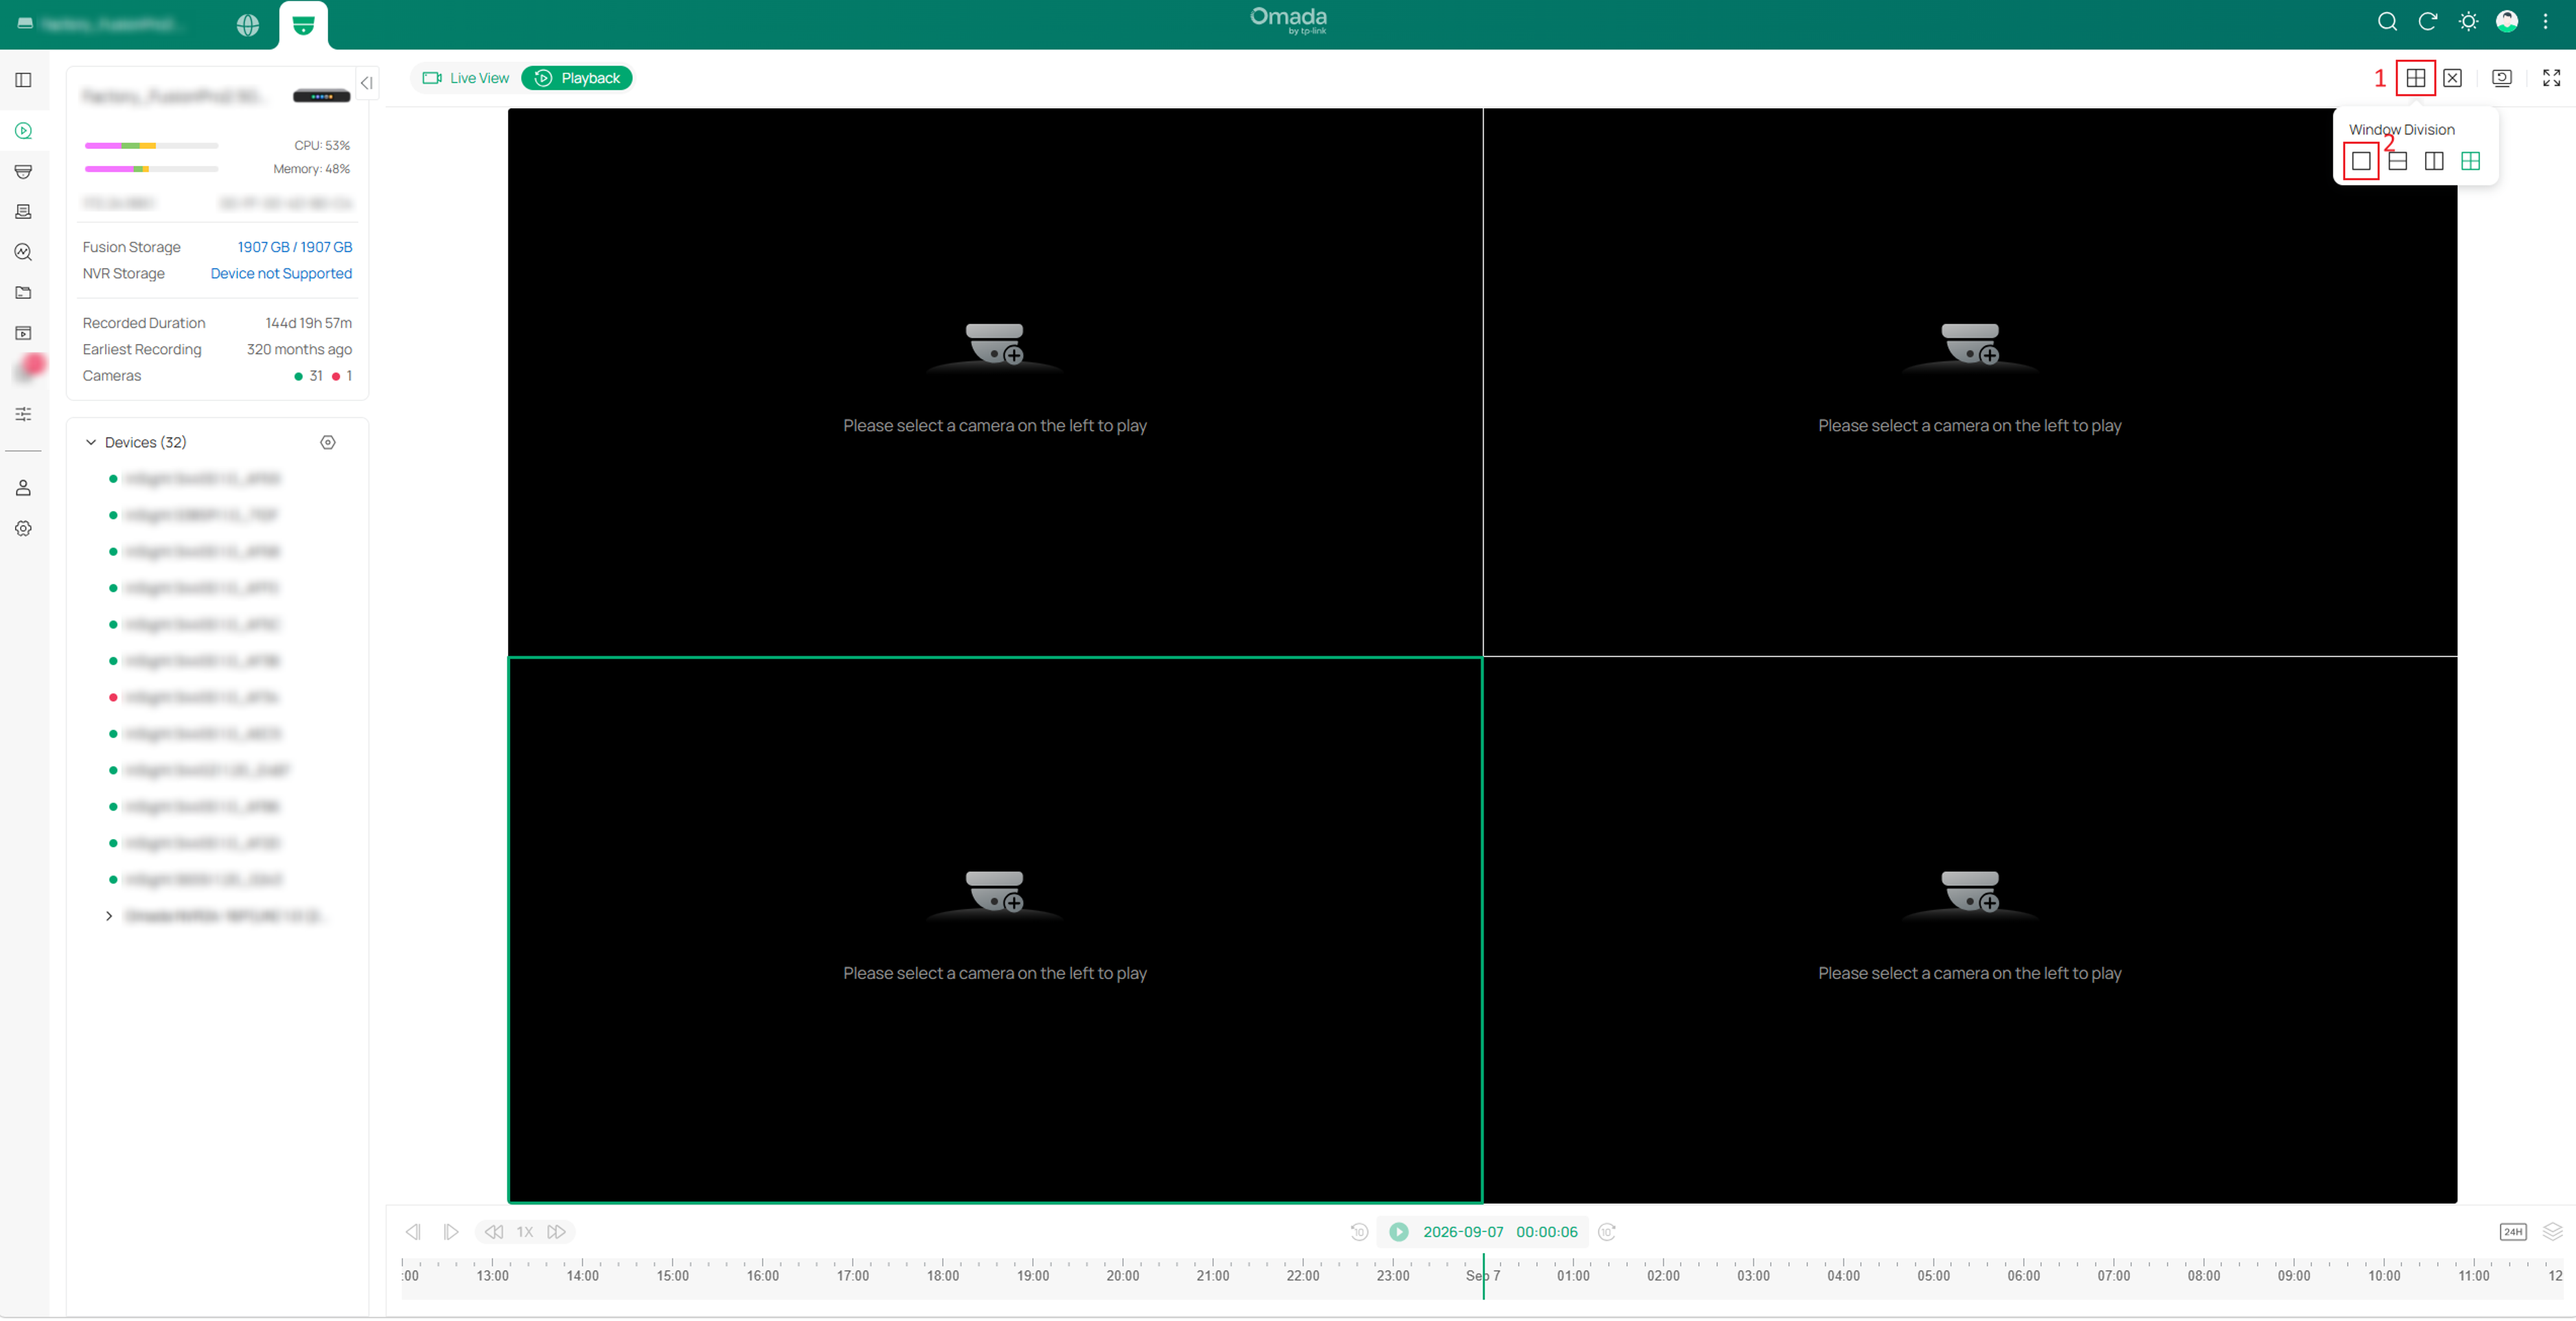Open the Window Division layout button
The image size is (2576, 1321).
pos(2415,78)
